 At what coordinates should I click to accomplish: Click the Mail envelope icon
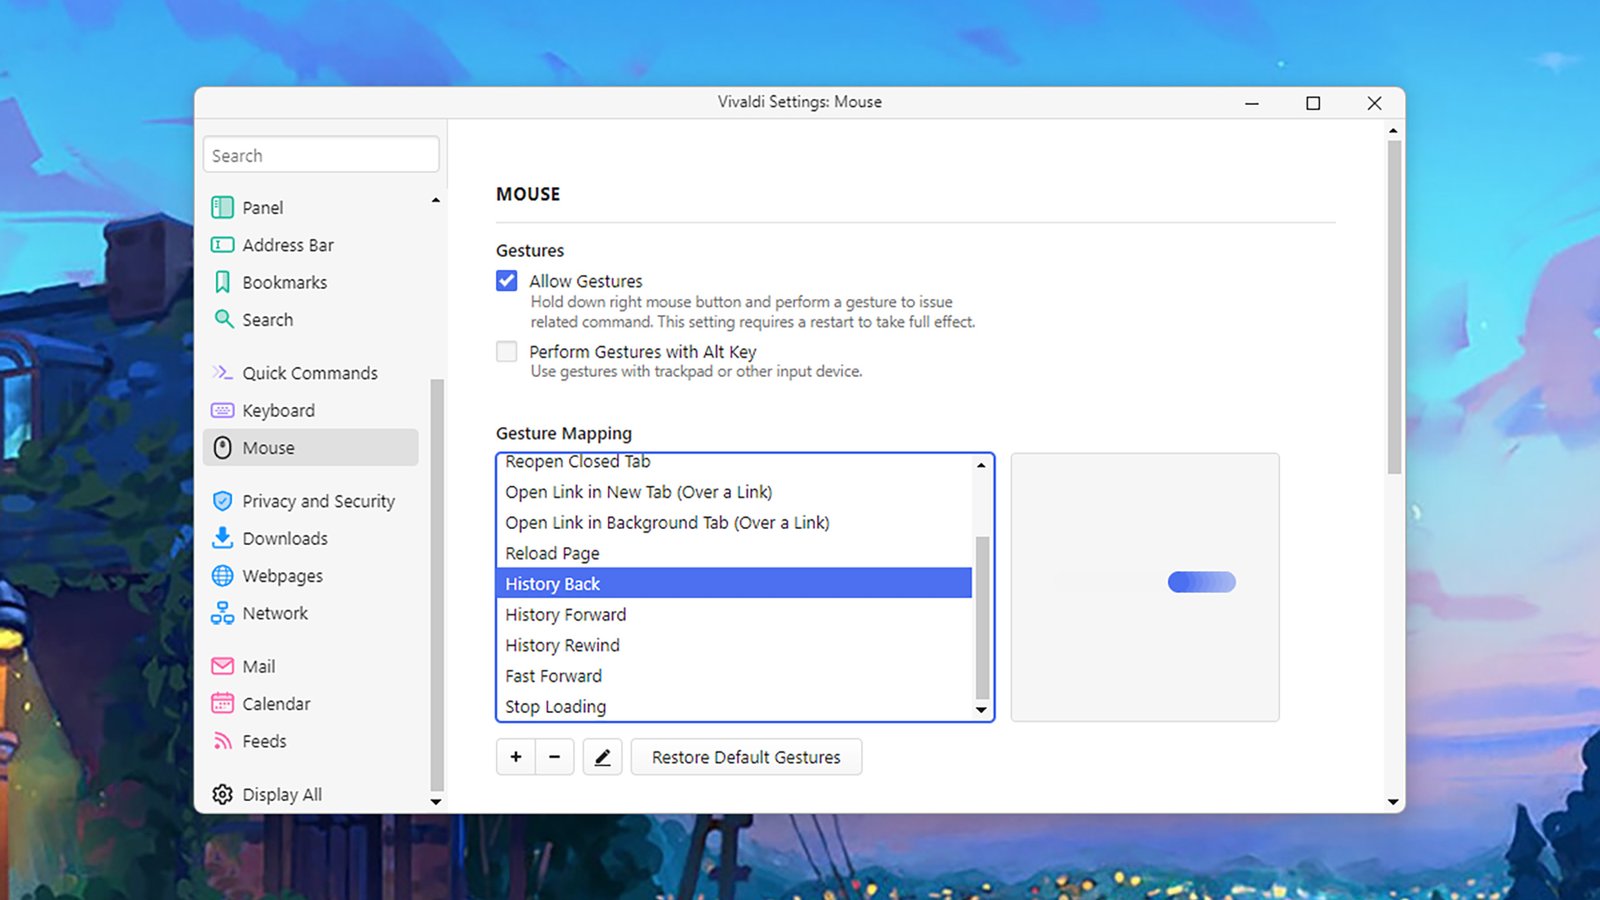coord(223,666)
